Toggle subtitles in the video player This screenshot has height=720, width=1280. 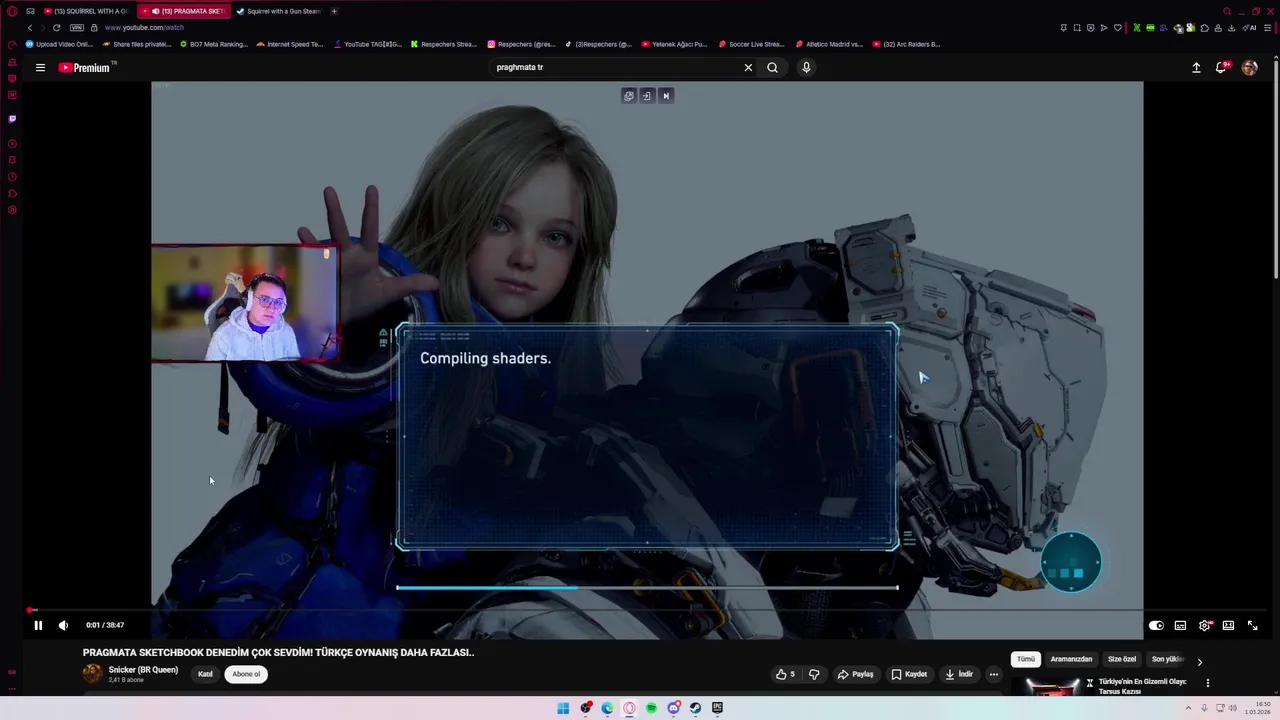coord(1180,625)
